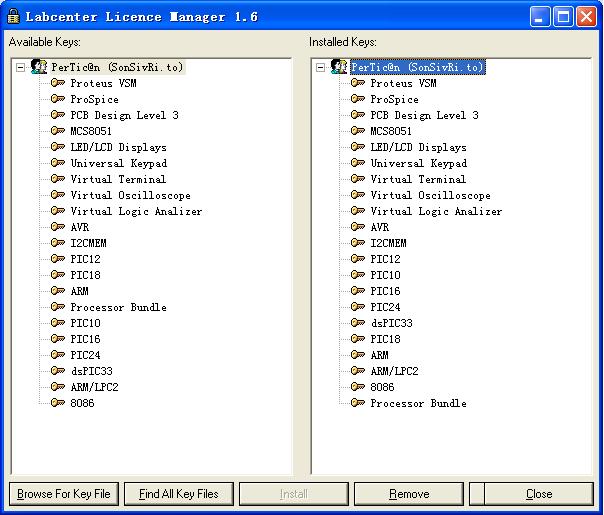This screenshot has width=604, height=515.
Task: Select ARM/LPC2 in Available Keys list
Action: 94,387
